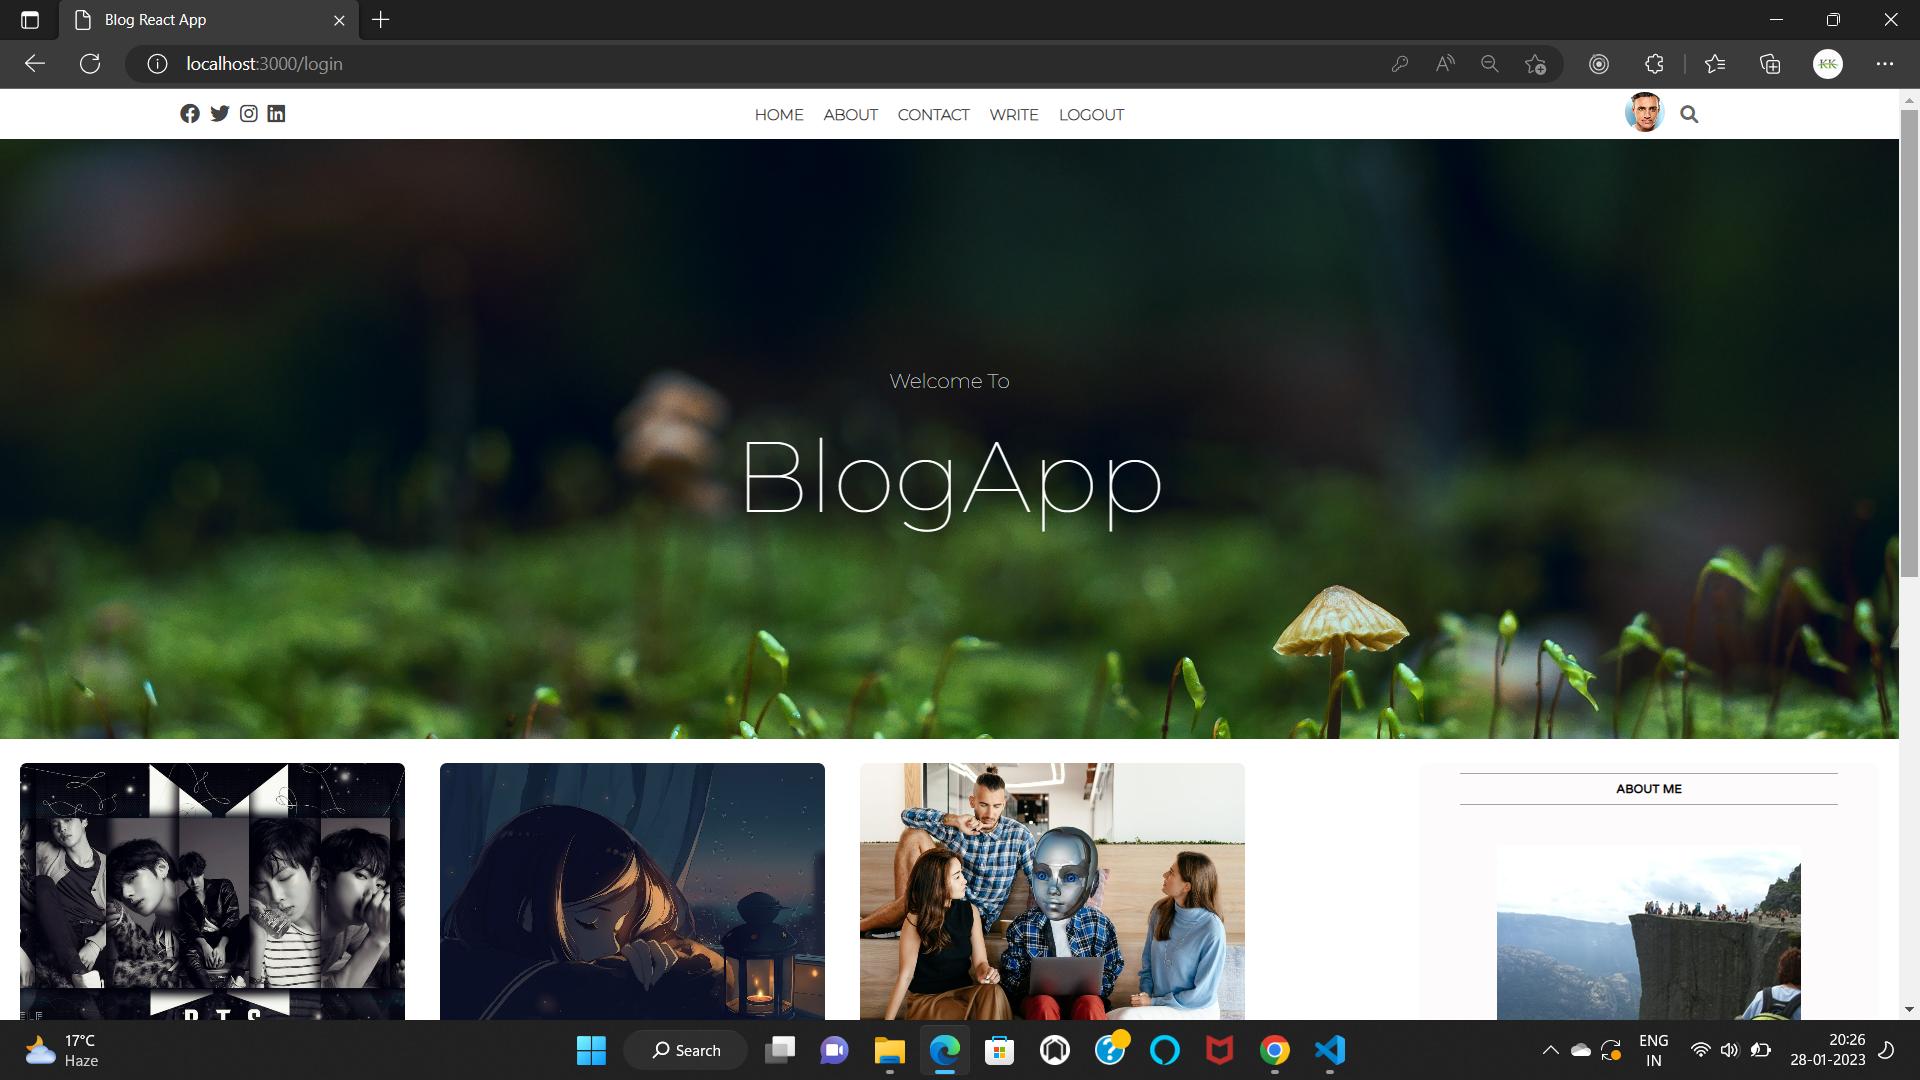Open the Facebook social icon

click(190, 113)
